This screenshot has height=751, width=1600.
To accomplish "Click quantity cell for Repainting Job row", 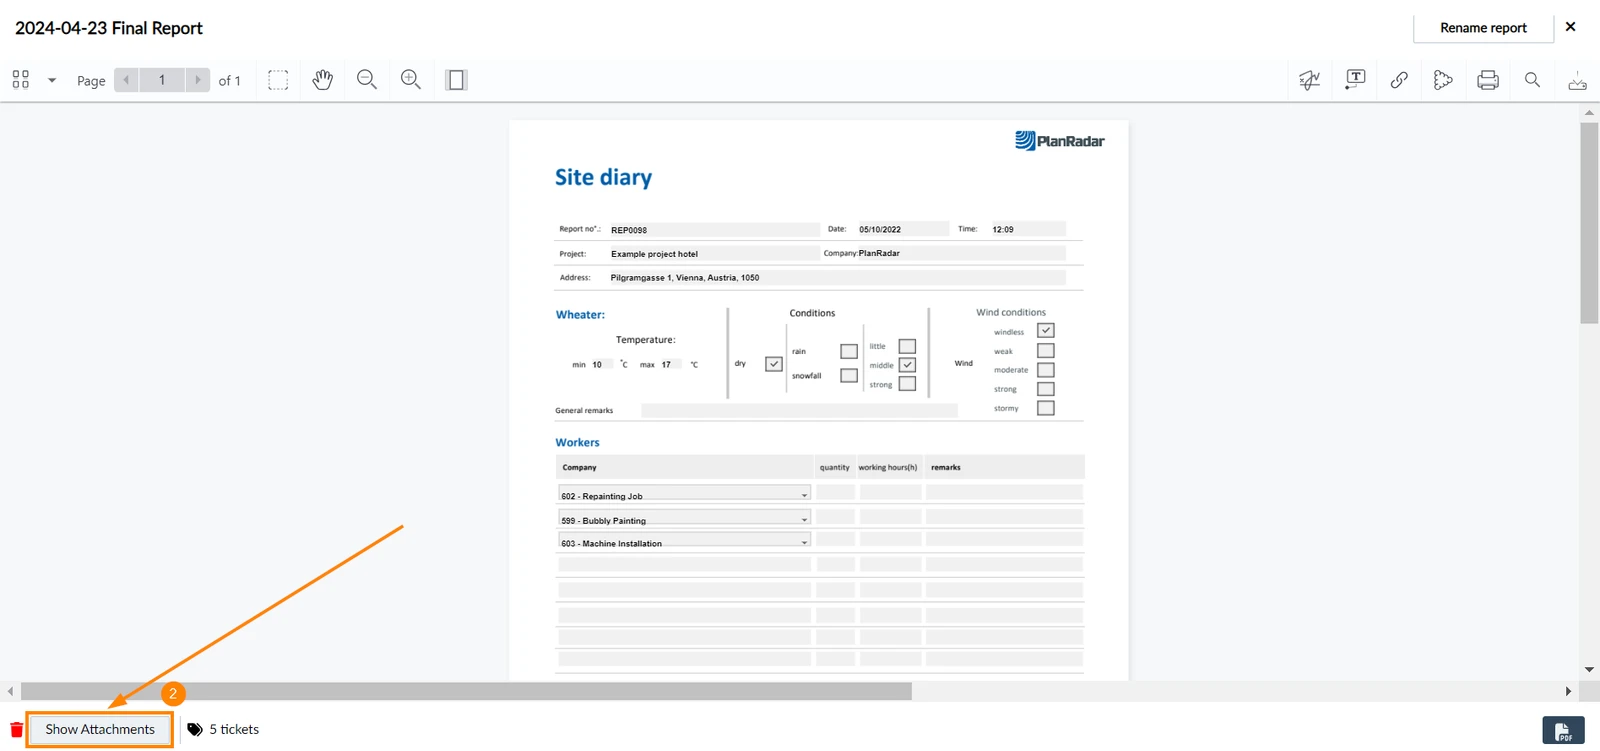I will pyautogui.click(x=835, y=492).
